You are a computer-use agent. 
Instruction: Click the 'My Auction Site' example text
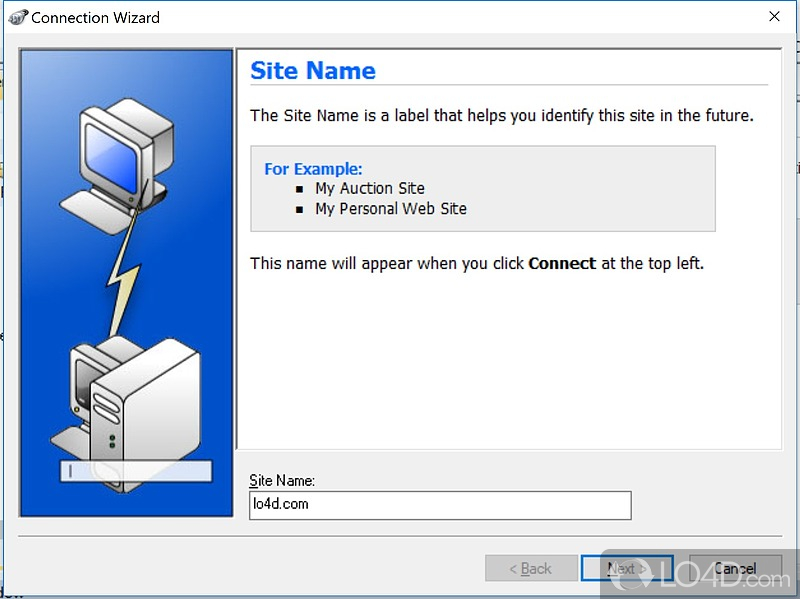tap(369, 188)
